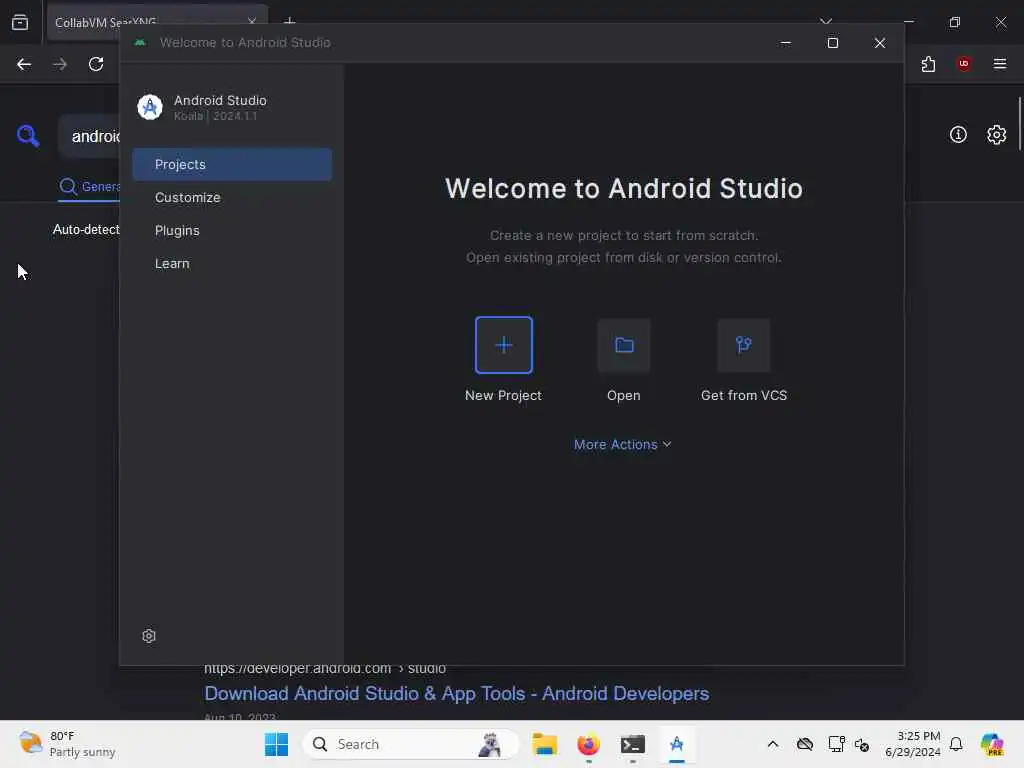This screenshot has height=768, width=1024.
Task: Click the Open label text
Action: click(x=624, y=395)
